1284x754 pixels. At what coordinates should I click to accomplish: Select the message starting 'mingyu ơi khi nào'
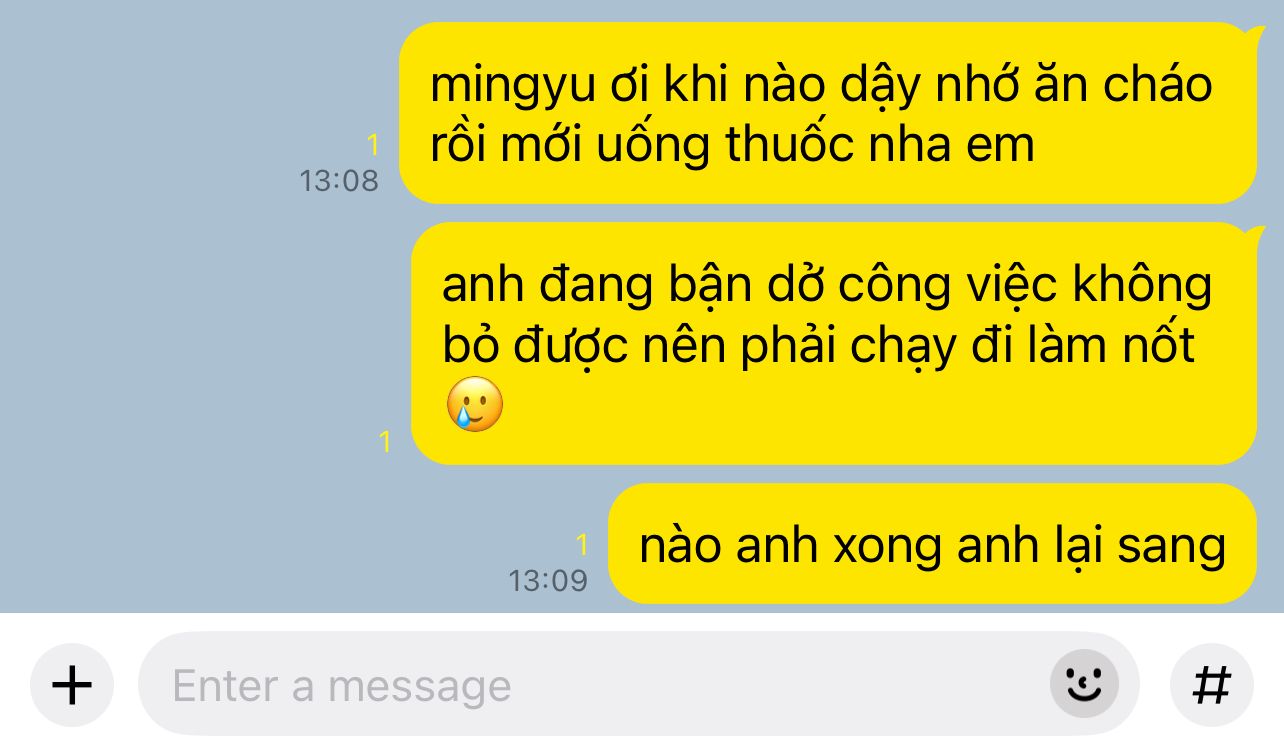tap(827, 113)
